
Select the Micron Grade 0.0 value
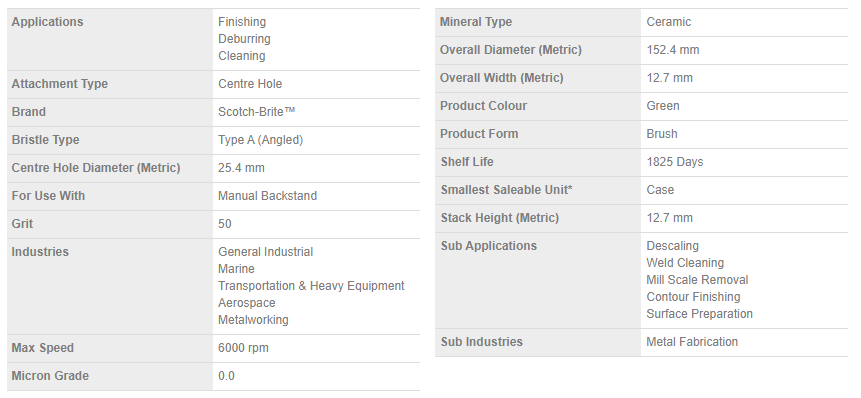tap(226, 376)
